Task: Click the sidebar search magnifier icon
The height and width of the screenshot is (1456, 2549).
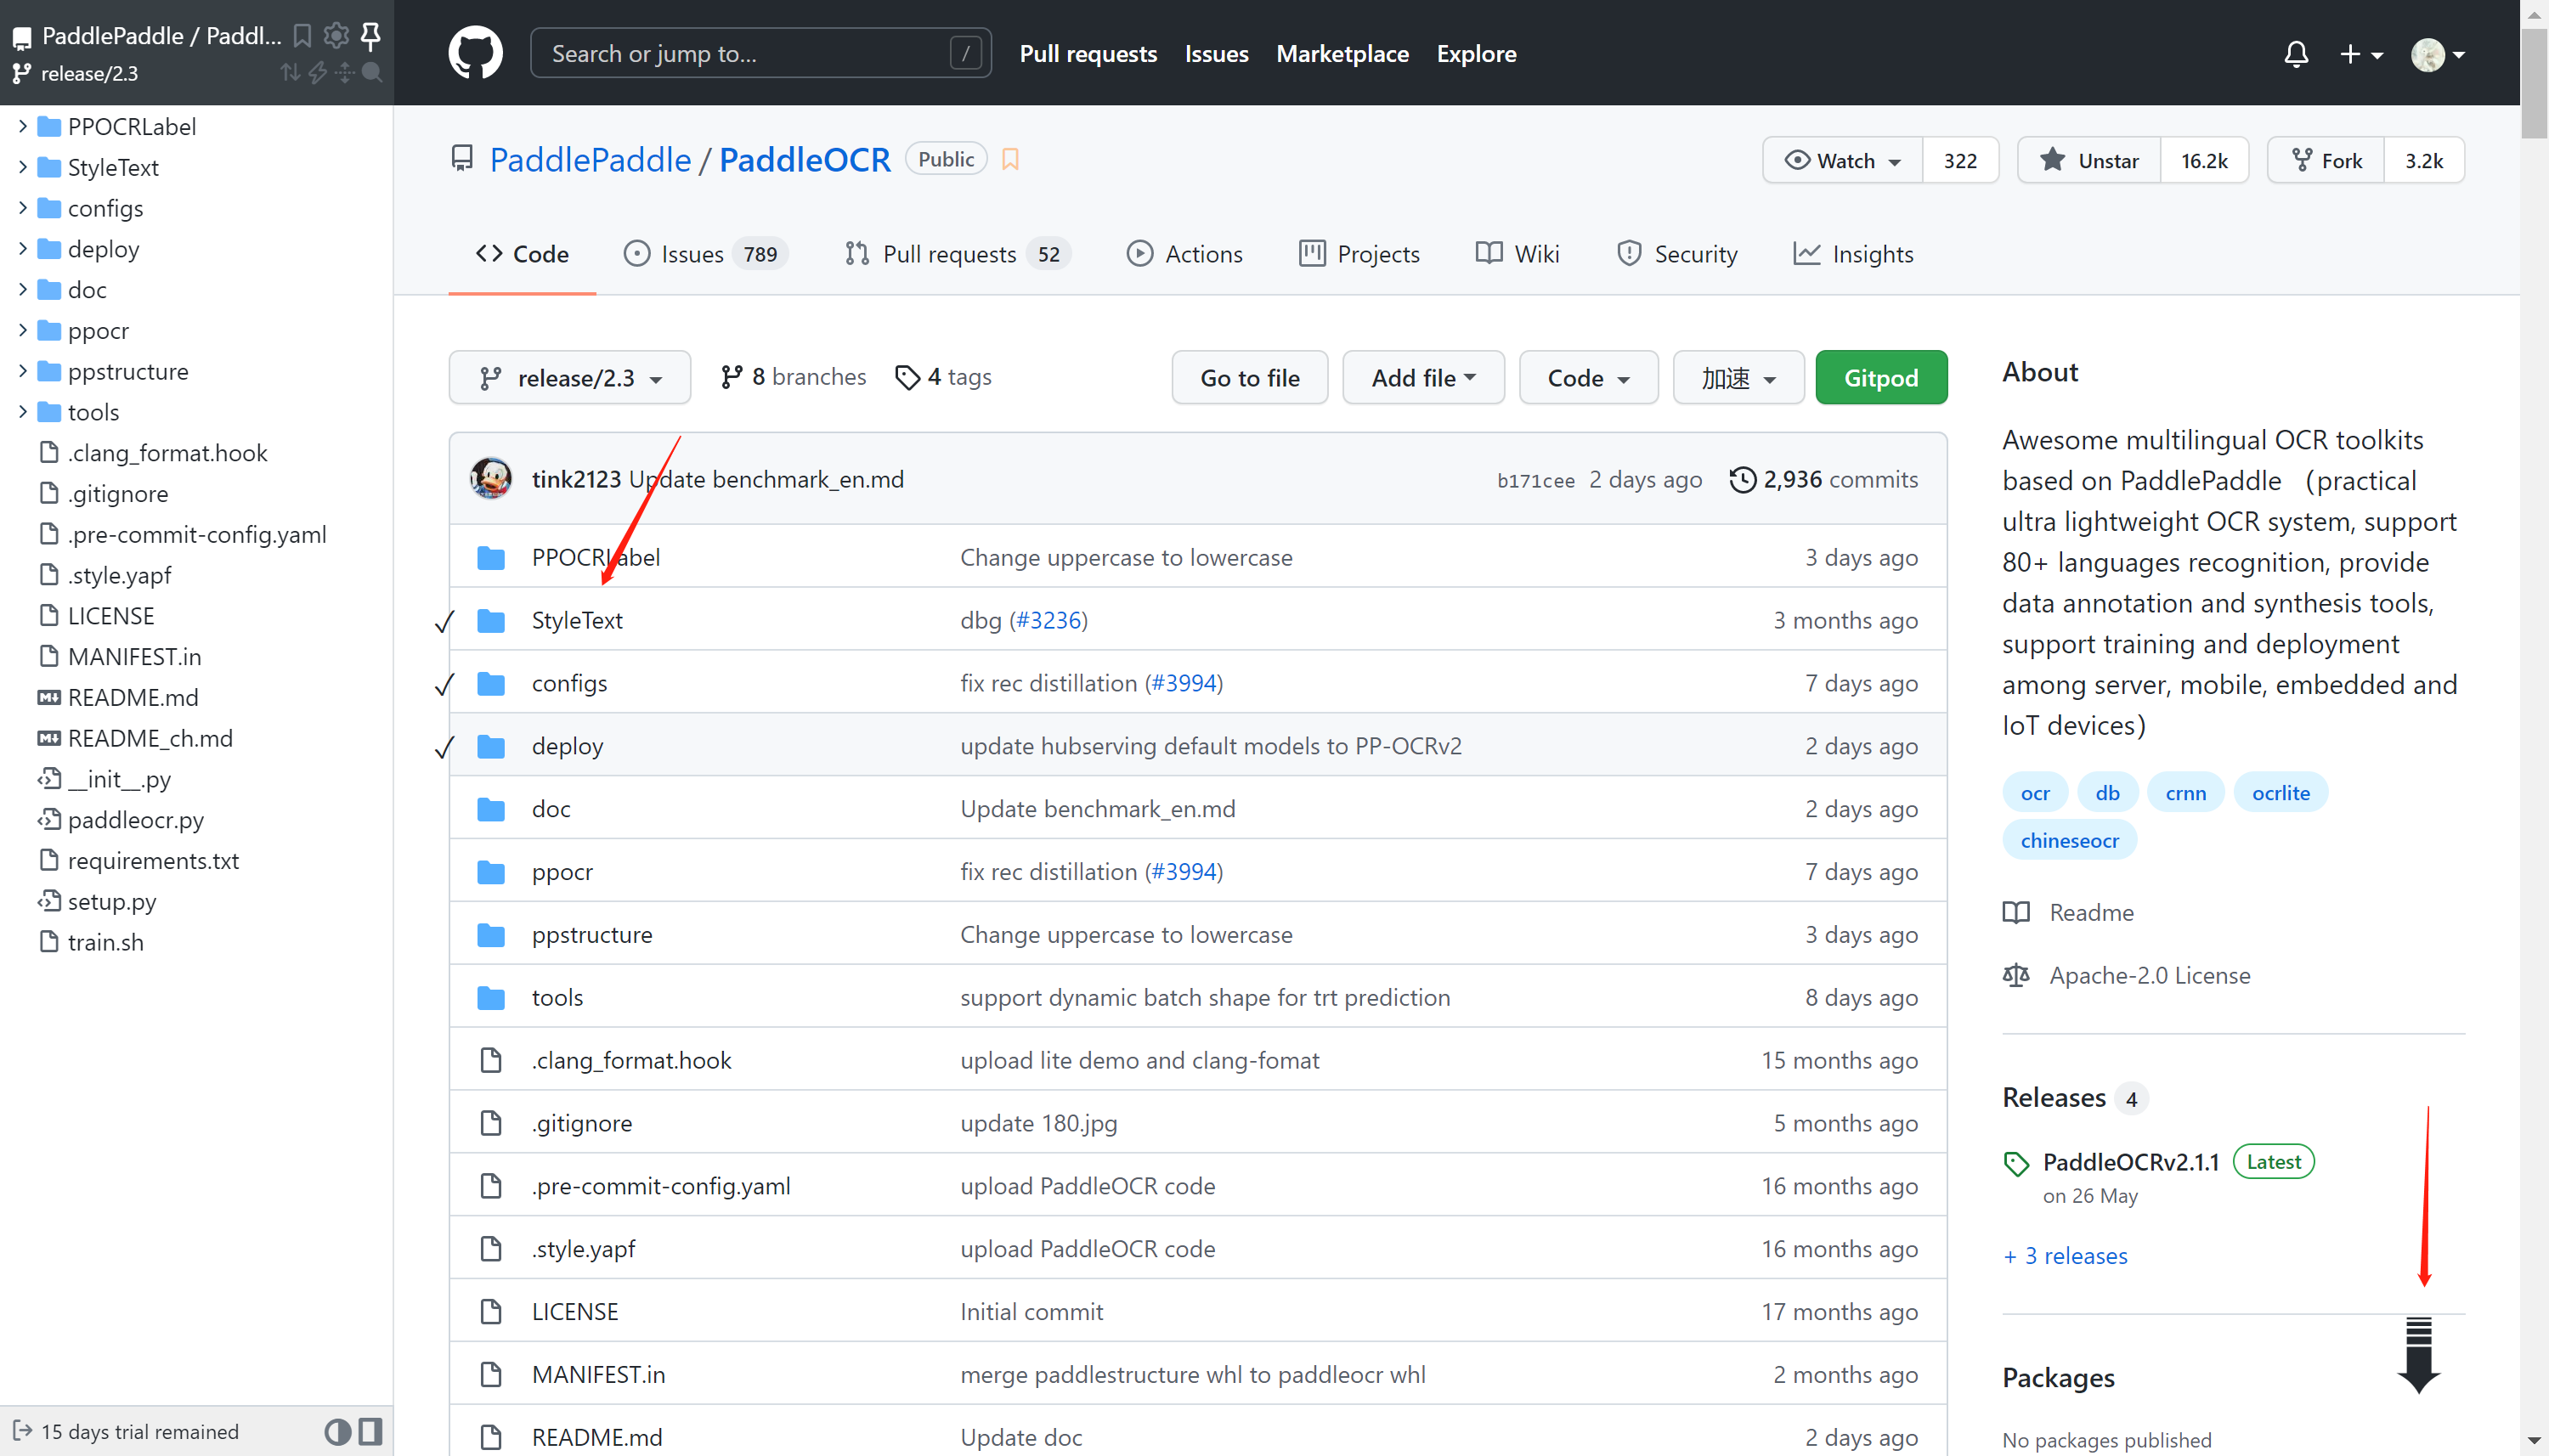Action: pos(372,73)
